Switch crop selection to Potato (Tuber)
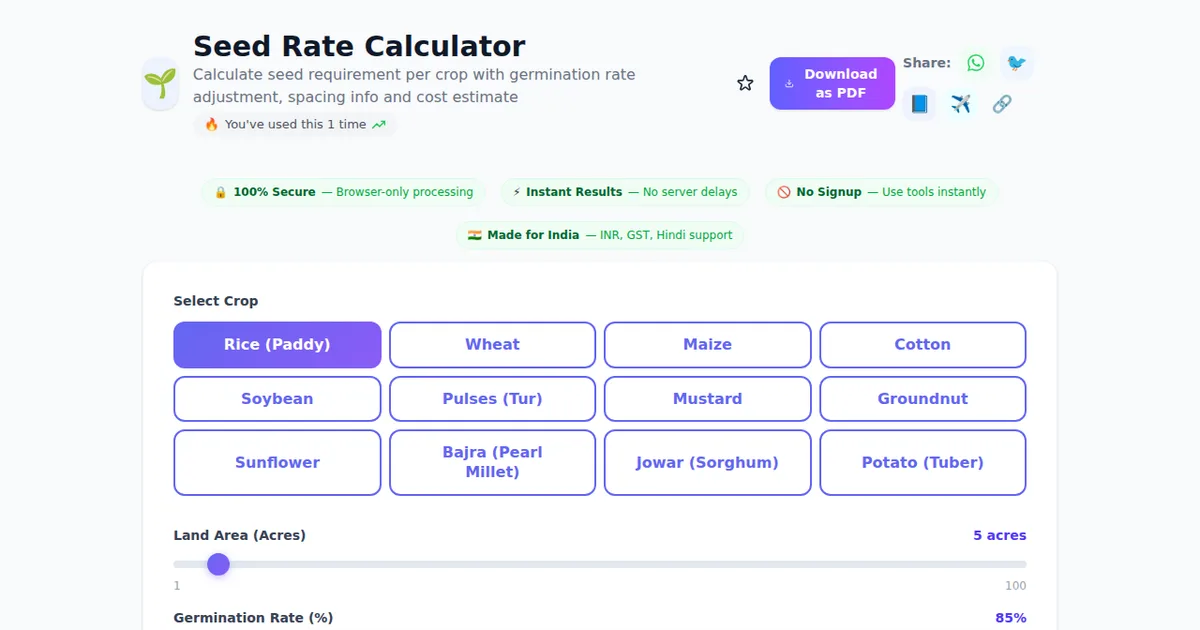Image resolution: width=1200 pixels, height=630 pixels. (922, 462)
